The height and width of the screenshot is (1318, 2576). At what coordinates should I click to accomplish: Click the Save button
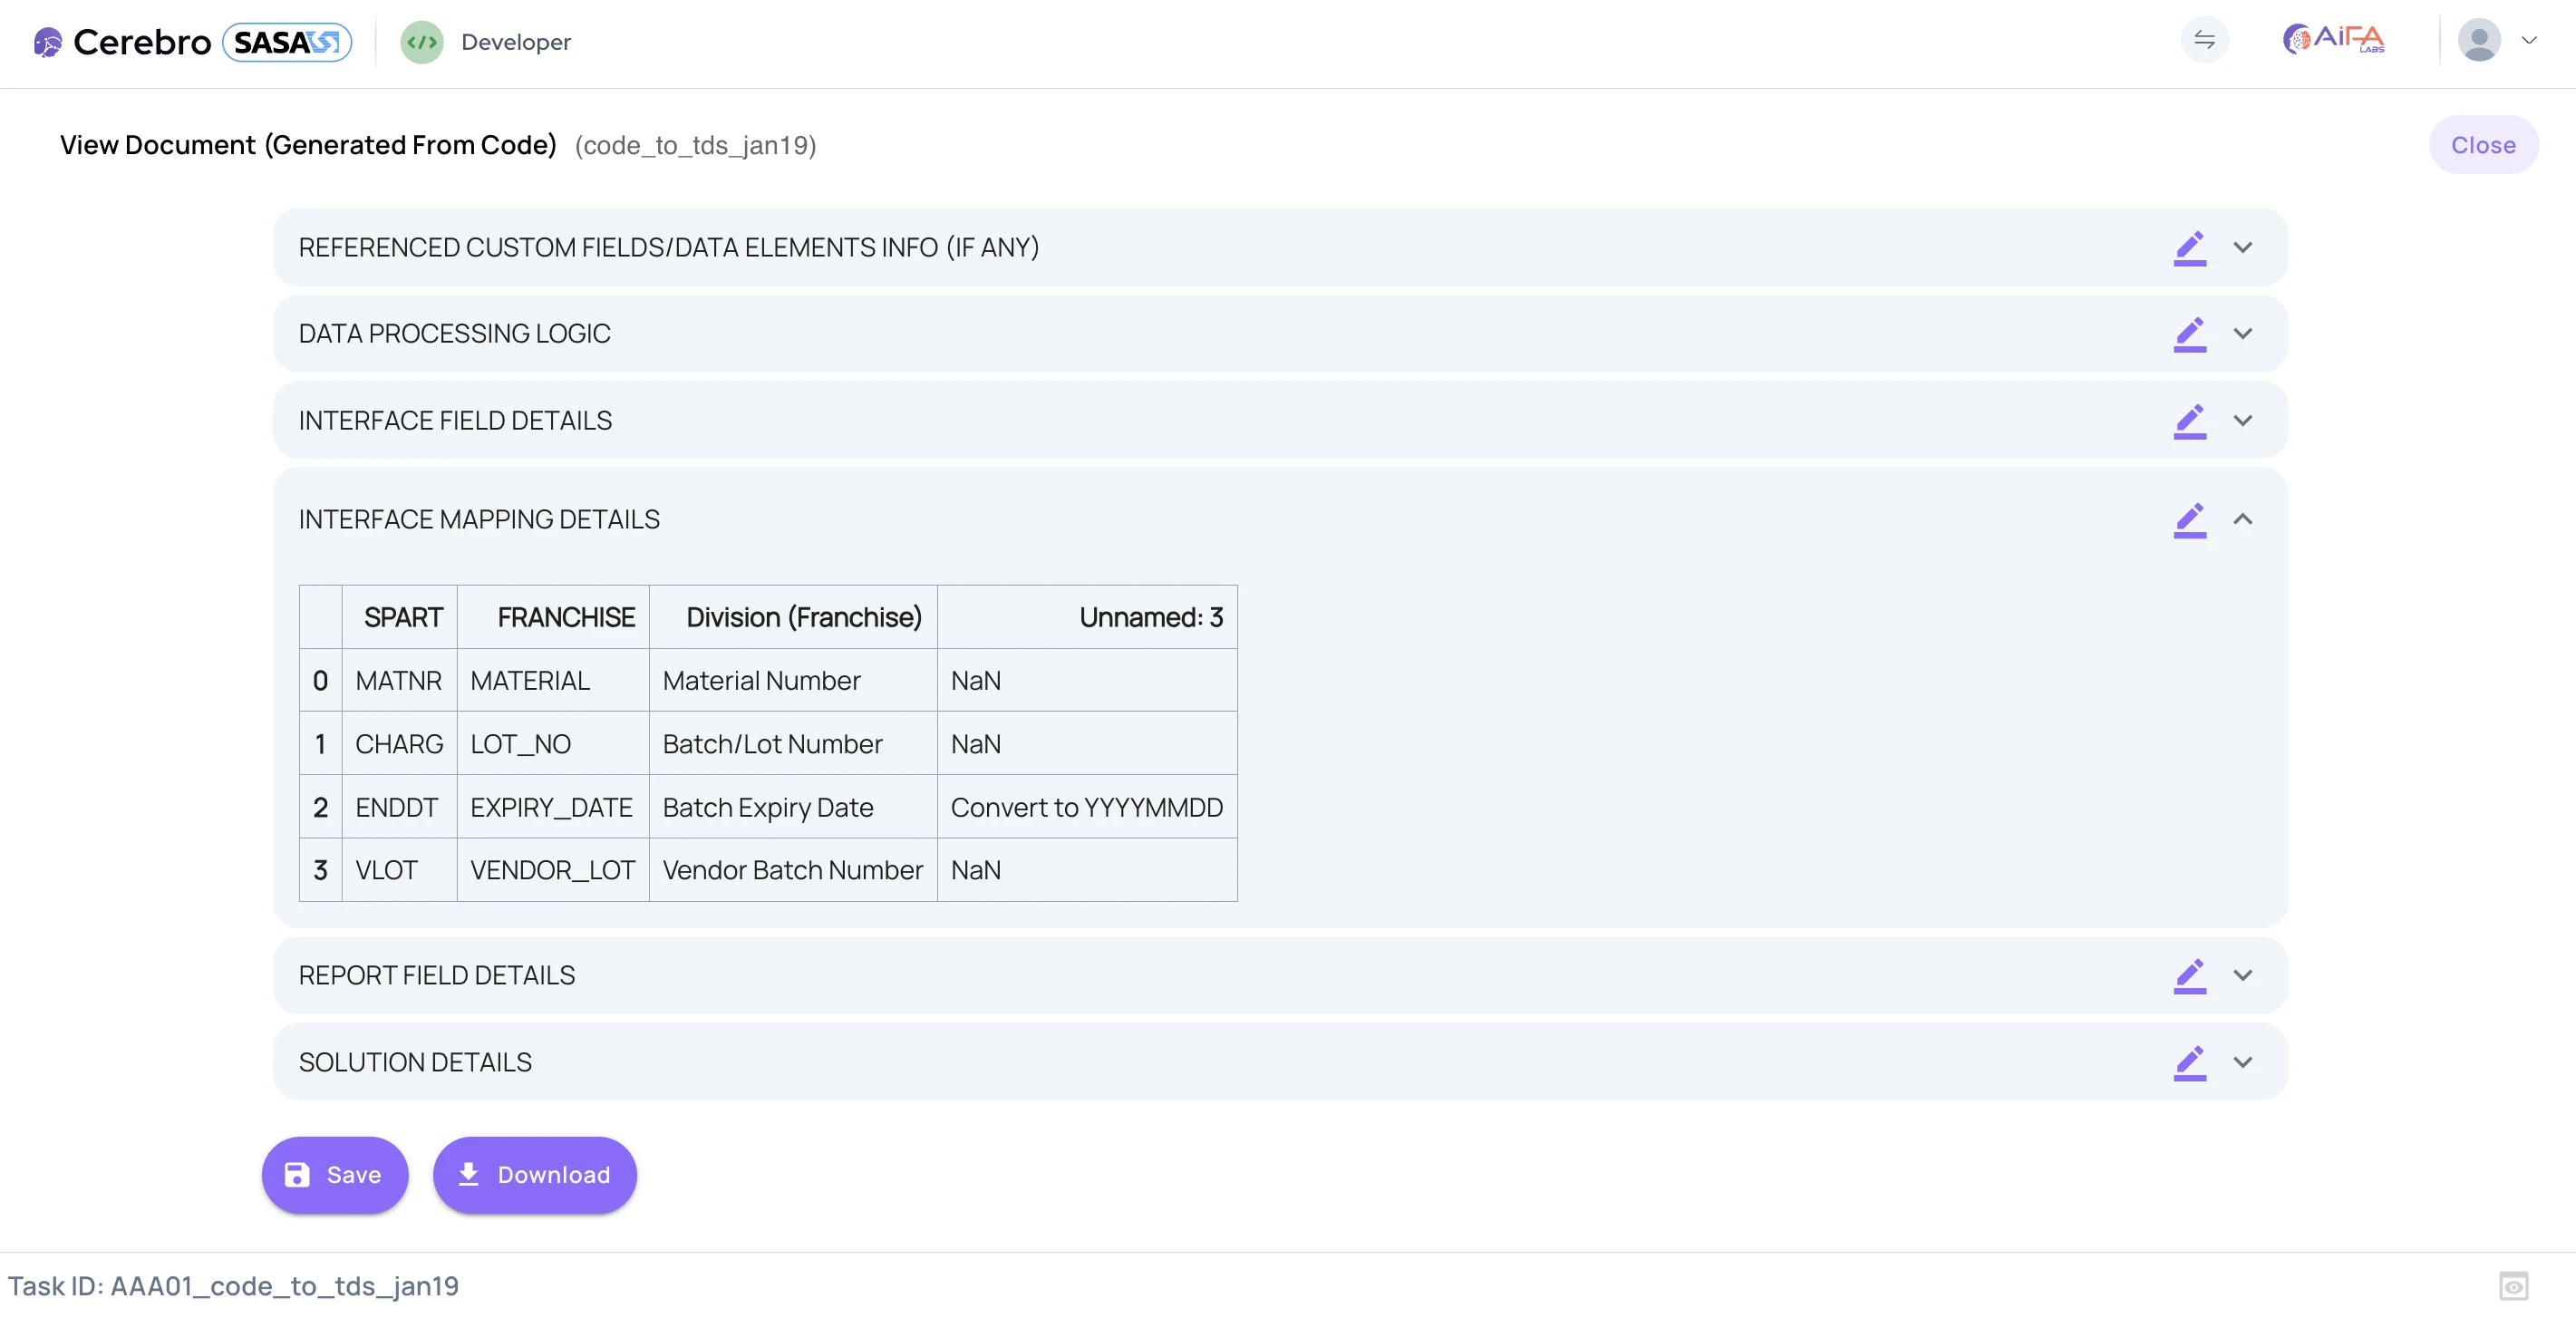(334, 1175)
